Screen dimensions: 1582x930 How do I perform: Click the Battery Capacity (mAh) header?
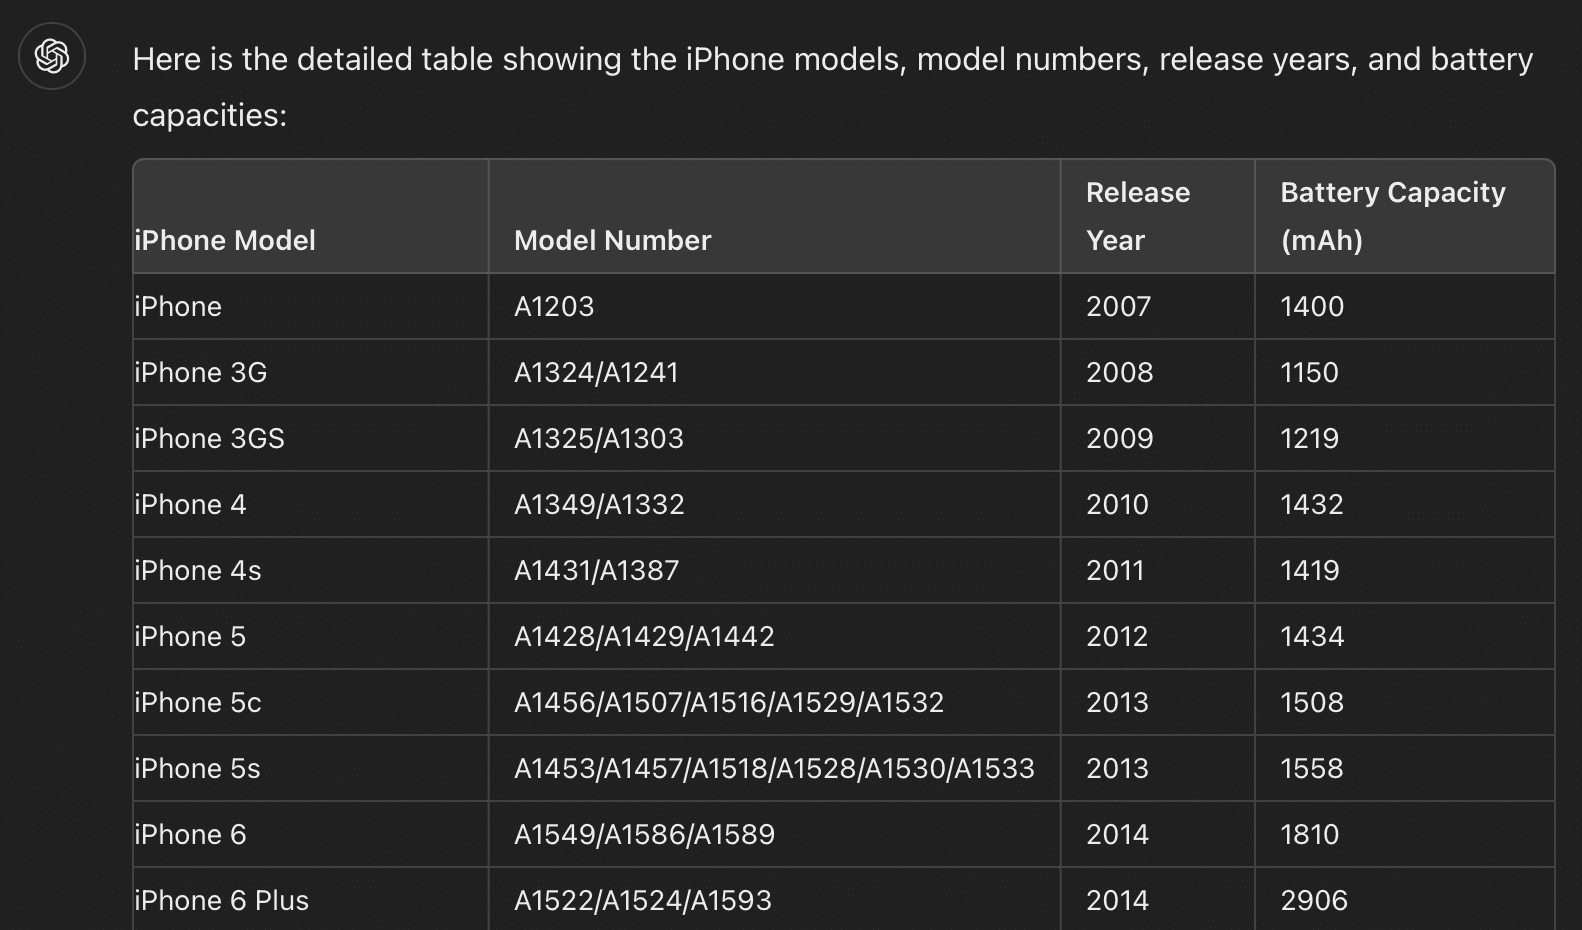coord(1392,216)
